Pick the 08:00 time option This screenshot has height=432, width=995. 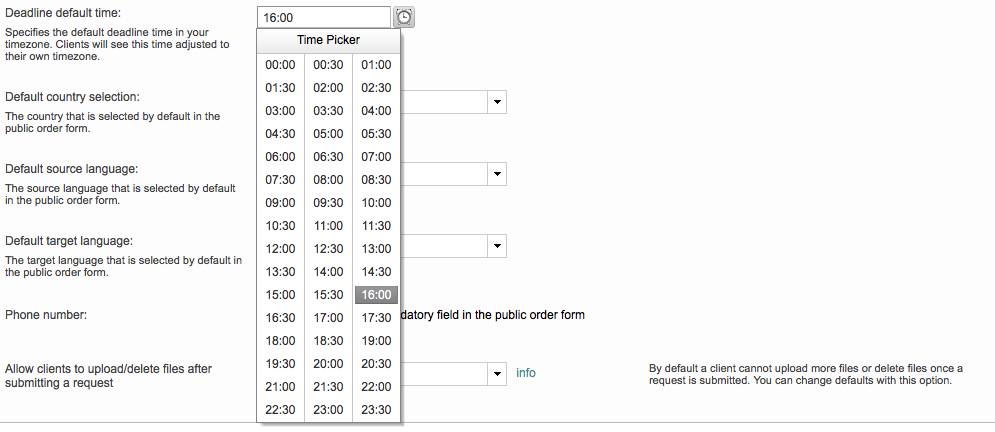(x=328, y=180)
